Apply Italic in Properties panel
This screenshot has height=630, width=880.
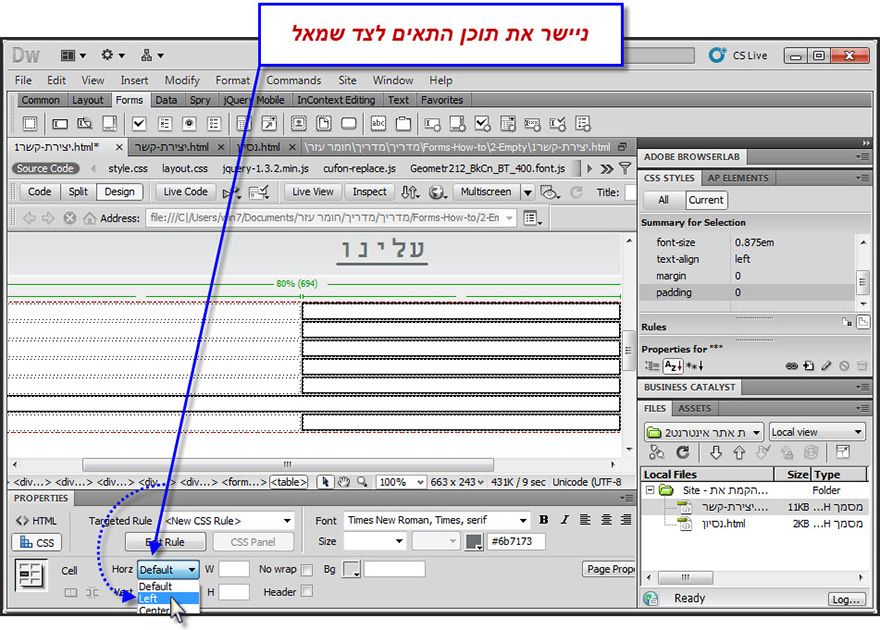(x=565, y=519)
